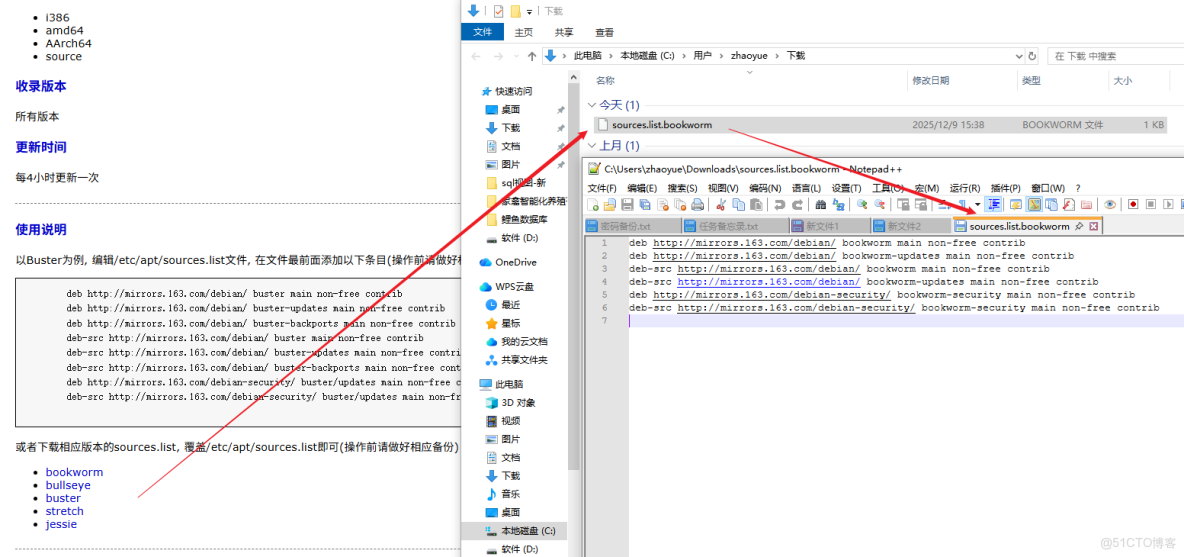The height and width of the screenshot is (557, 1184).
Task: Open the Replace toolbar icon
Action: [x=838, y=205]
